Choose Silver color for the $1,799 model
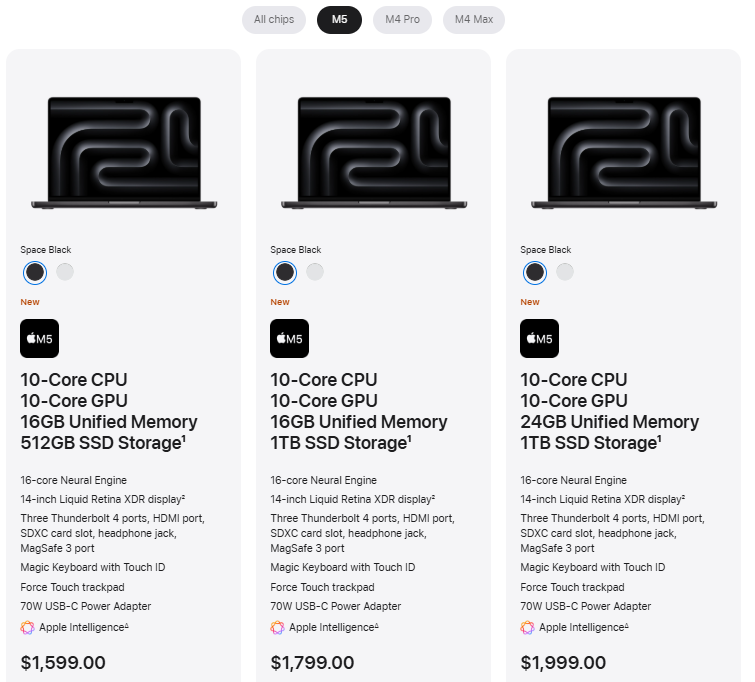Screen dimensions: 755x682 pyautogui.click(x=315, y=272)
